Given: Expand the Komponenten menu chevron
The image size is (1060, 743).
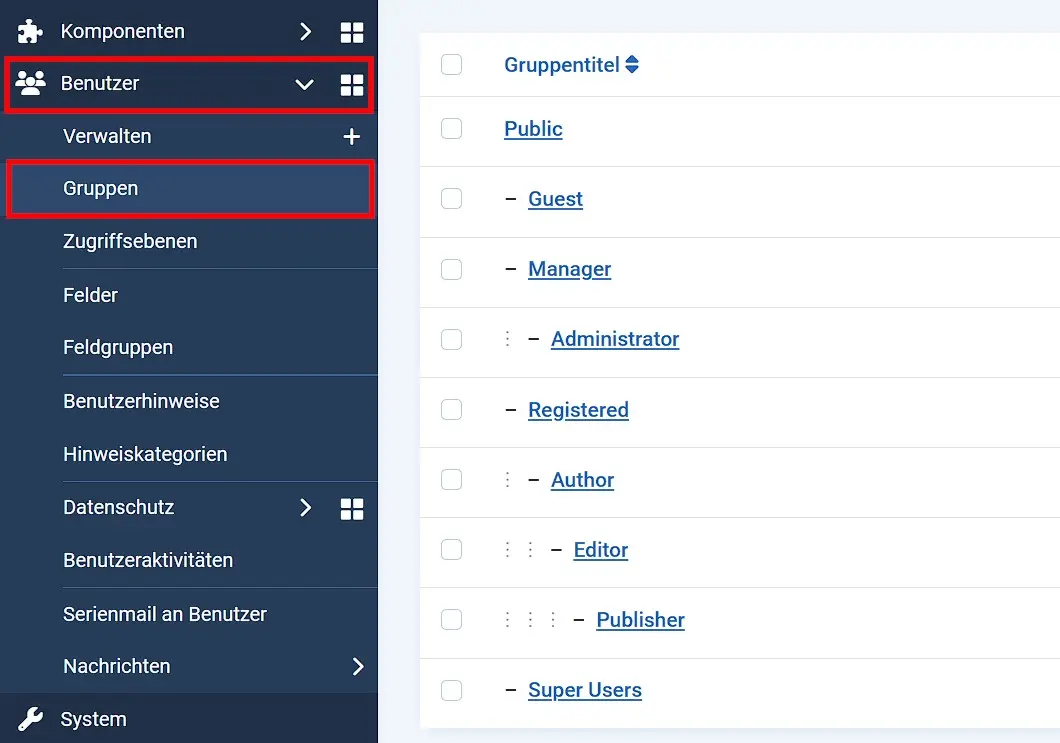Looking at the screenshot, I should (x=306, y=31).
